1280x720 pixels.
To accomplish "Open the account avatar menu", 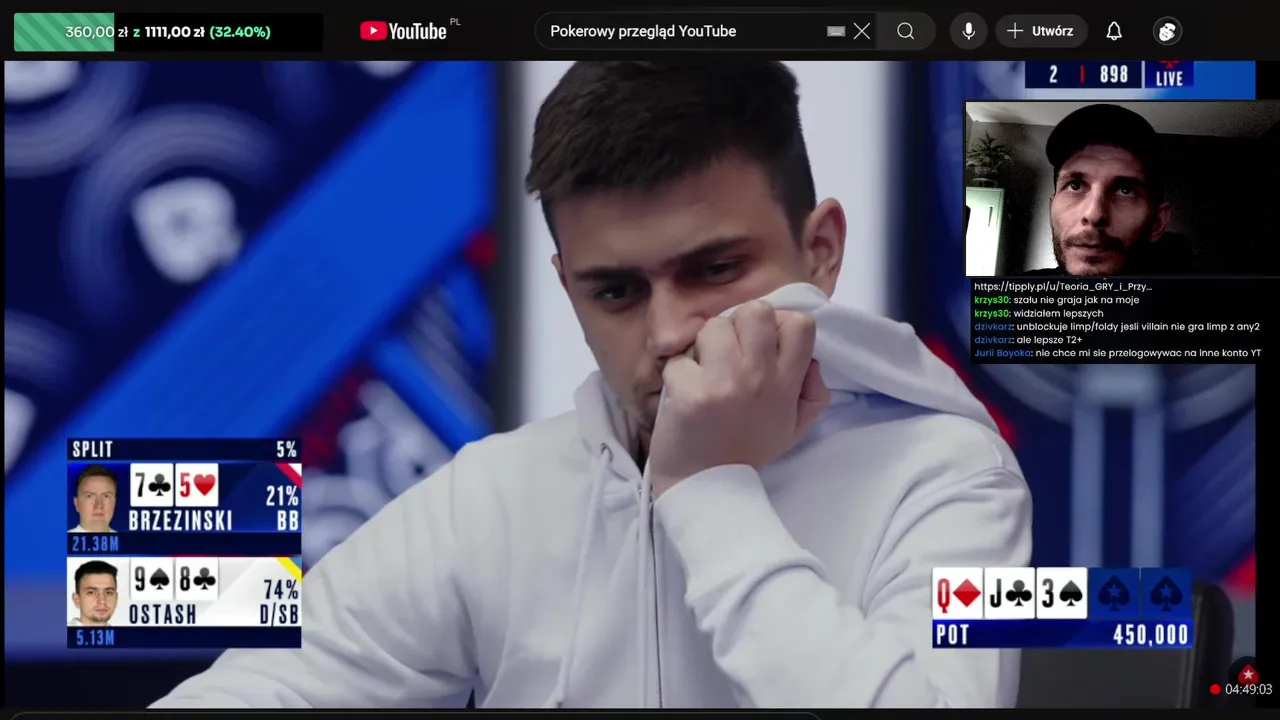I will click(x=1167, y=31).
